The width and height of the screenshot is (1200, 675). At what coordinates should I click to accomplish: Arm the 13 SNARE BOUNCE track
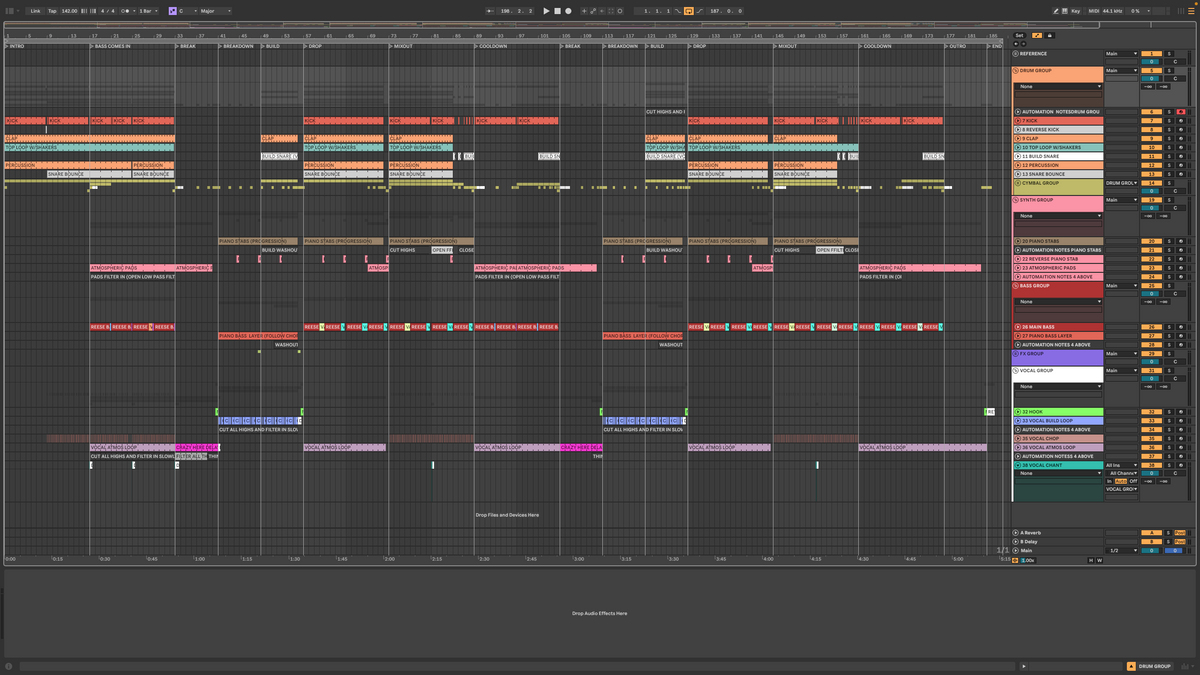click(x=1181, y=174)
